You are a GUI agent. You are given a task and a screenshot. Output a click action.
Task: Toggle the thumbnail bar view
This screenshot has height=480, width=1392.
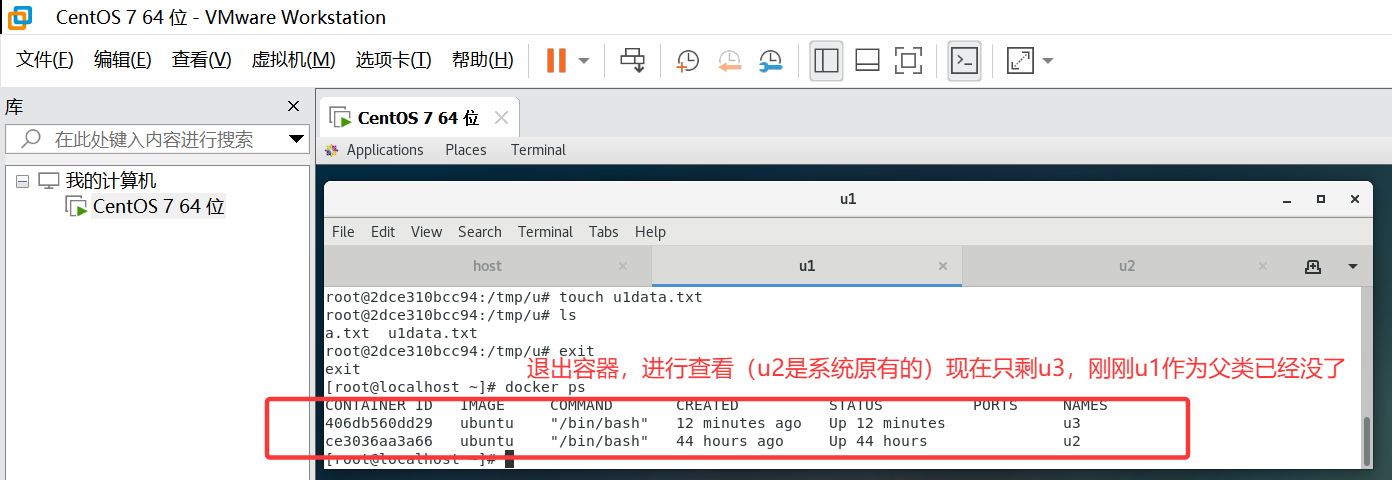tap(867, 60)
